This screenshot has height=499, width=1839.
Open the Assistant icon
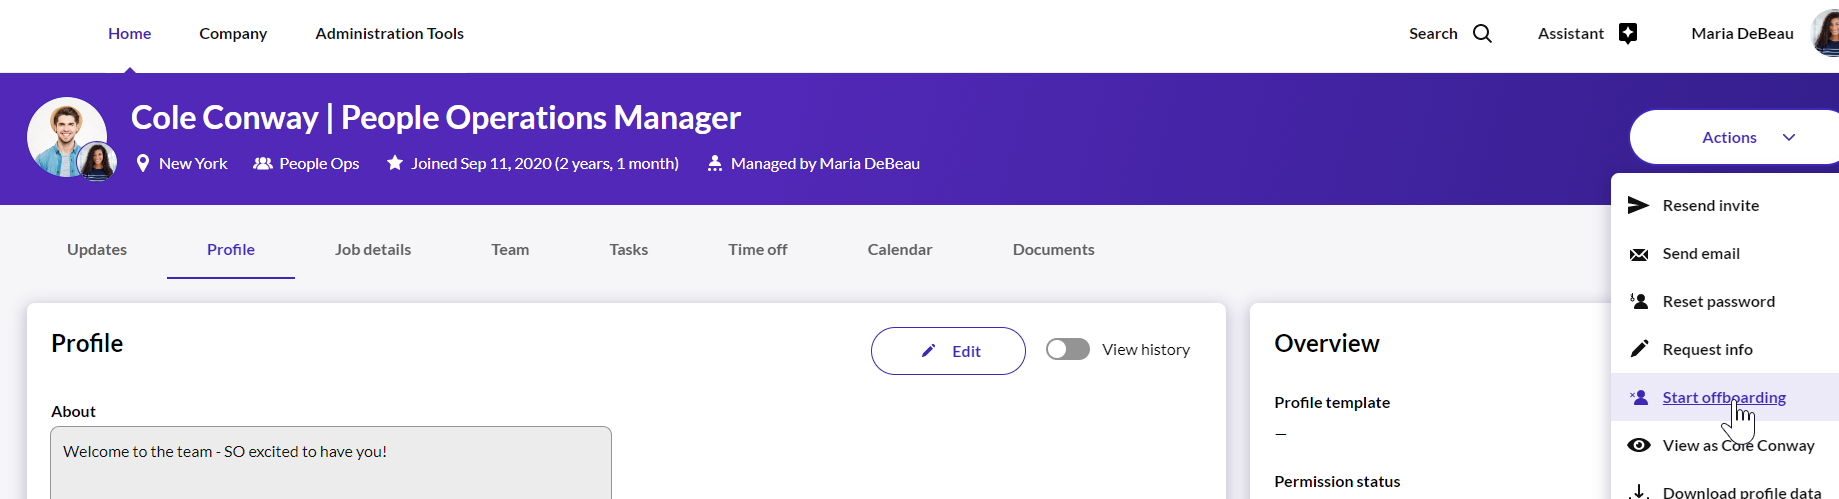pos(1628,34)
